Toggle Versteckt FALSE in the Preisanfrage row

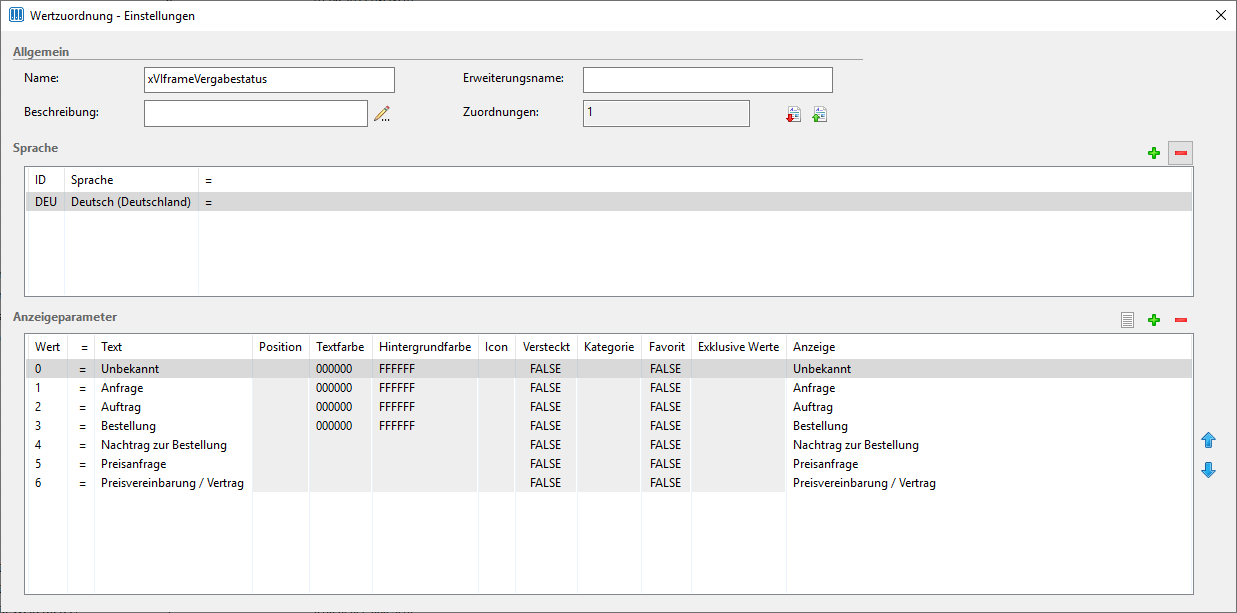545,464
